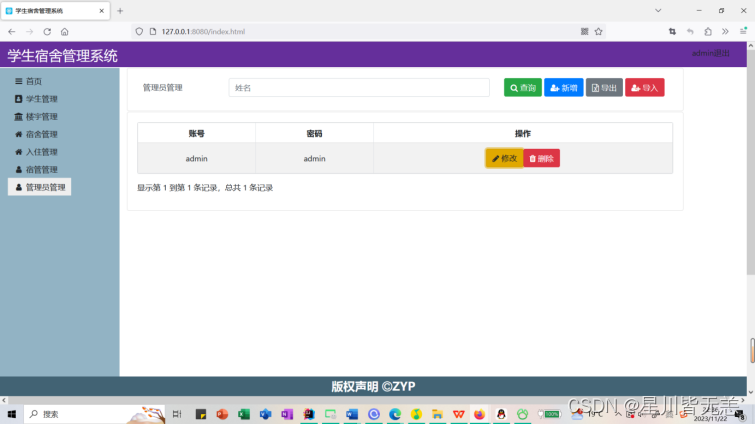Click the 账号 column header
The image size is (755, 425).
coord(196,133)
